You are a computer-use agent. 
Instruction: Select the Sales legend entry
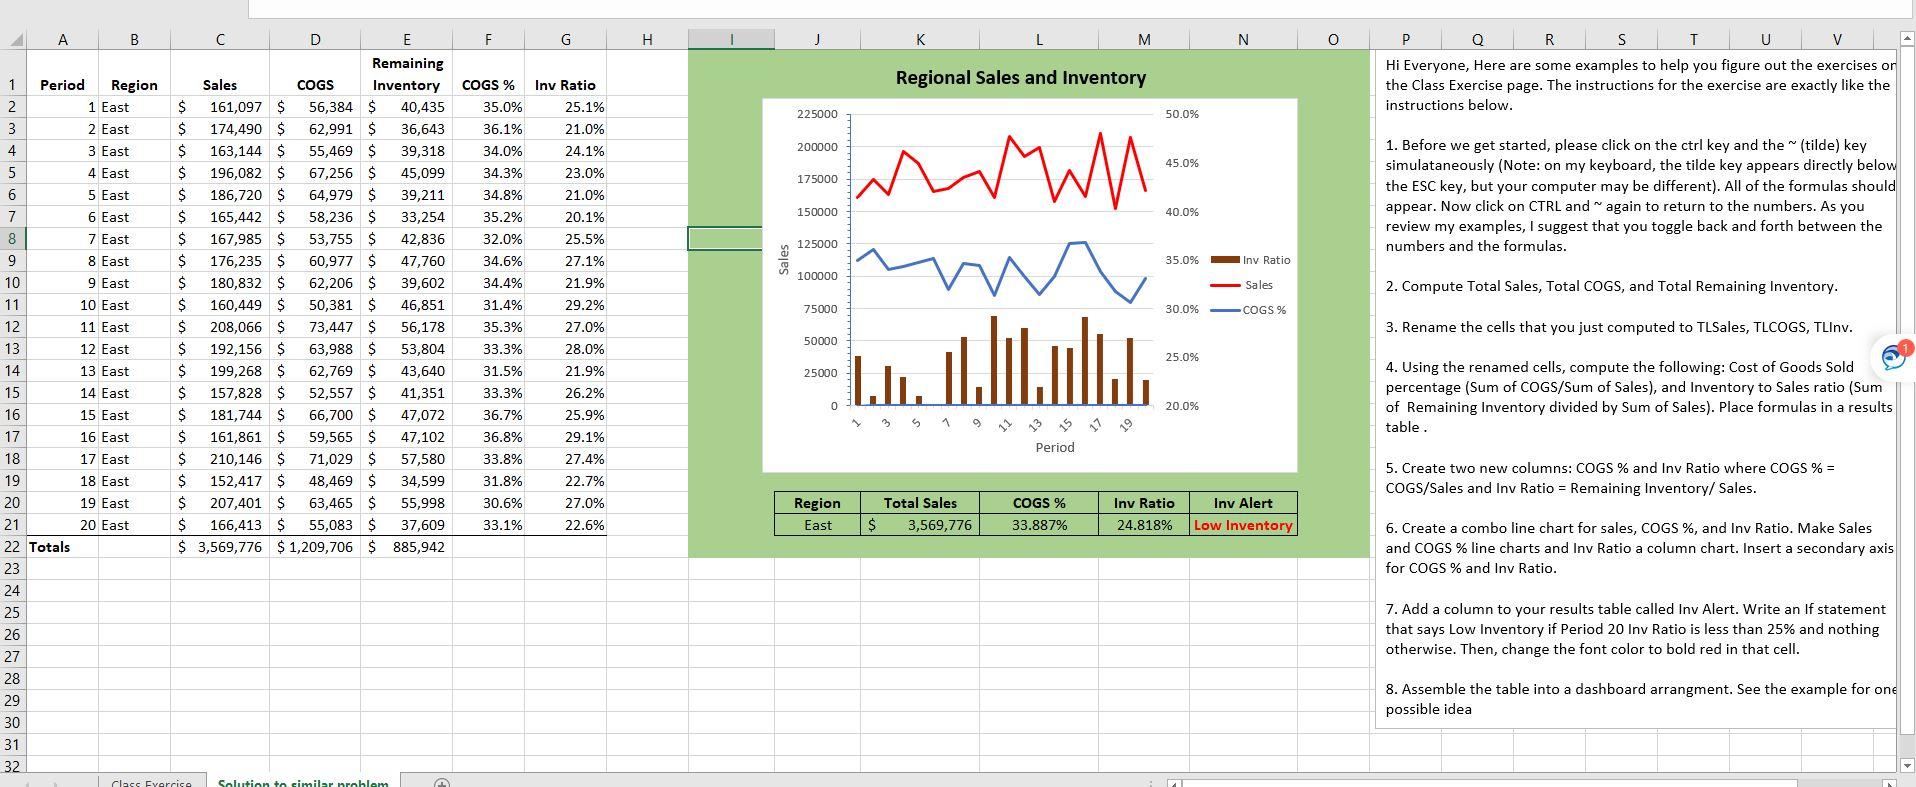pos(1241,285)
